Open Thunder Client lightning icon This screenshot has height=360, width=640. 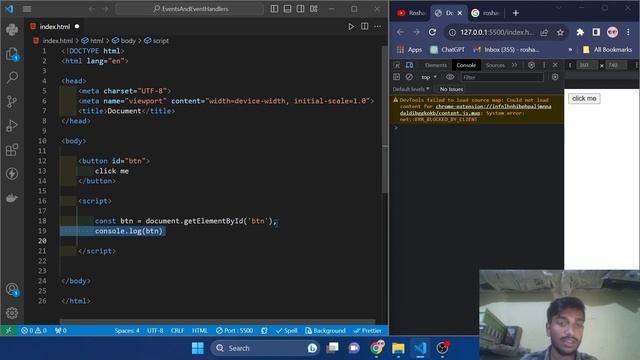pyautogui.click(x=12, y=174)
